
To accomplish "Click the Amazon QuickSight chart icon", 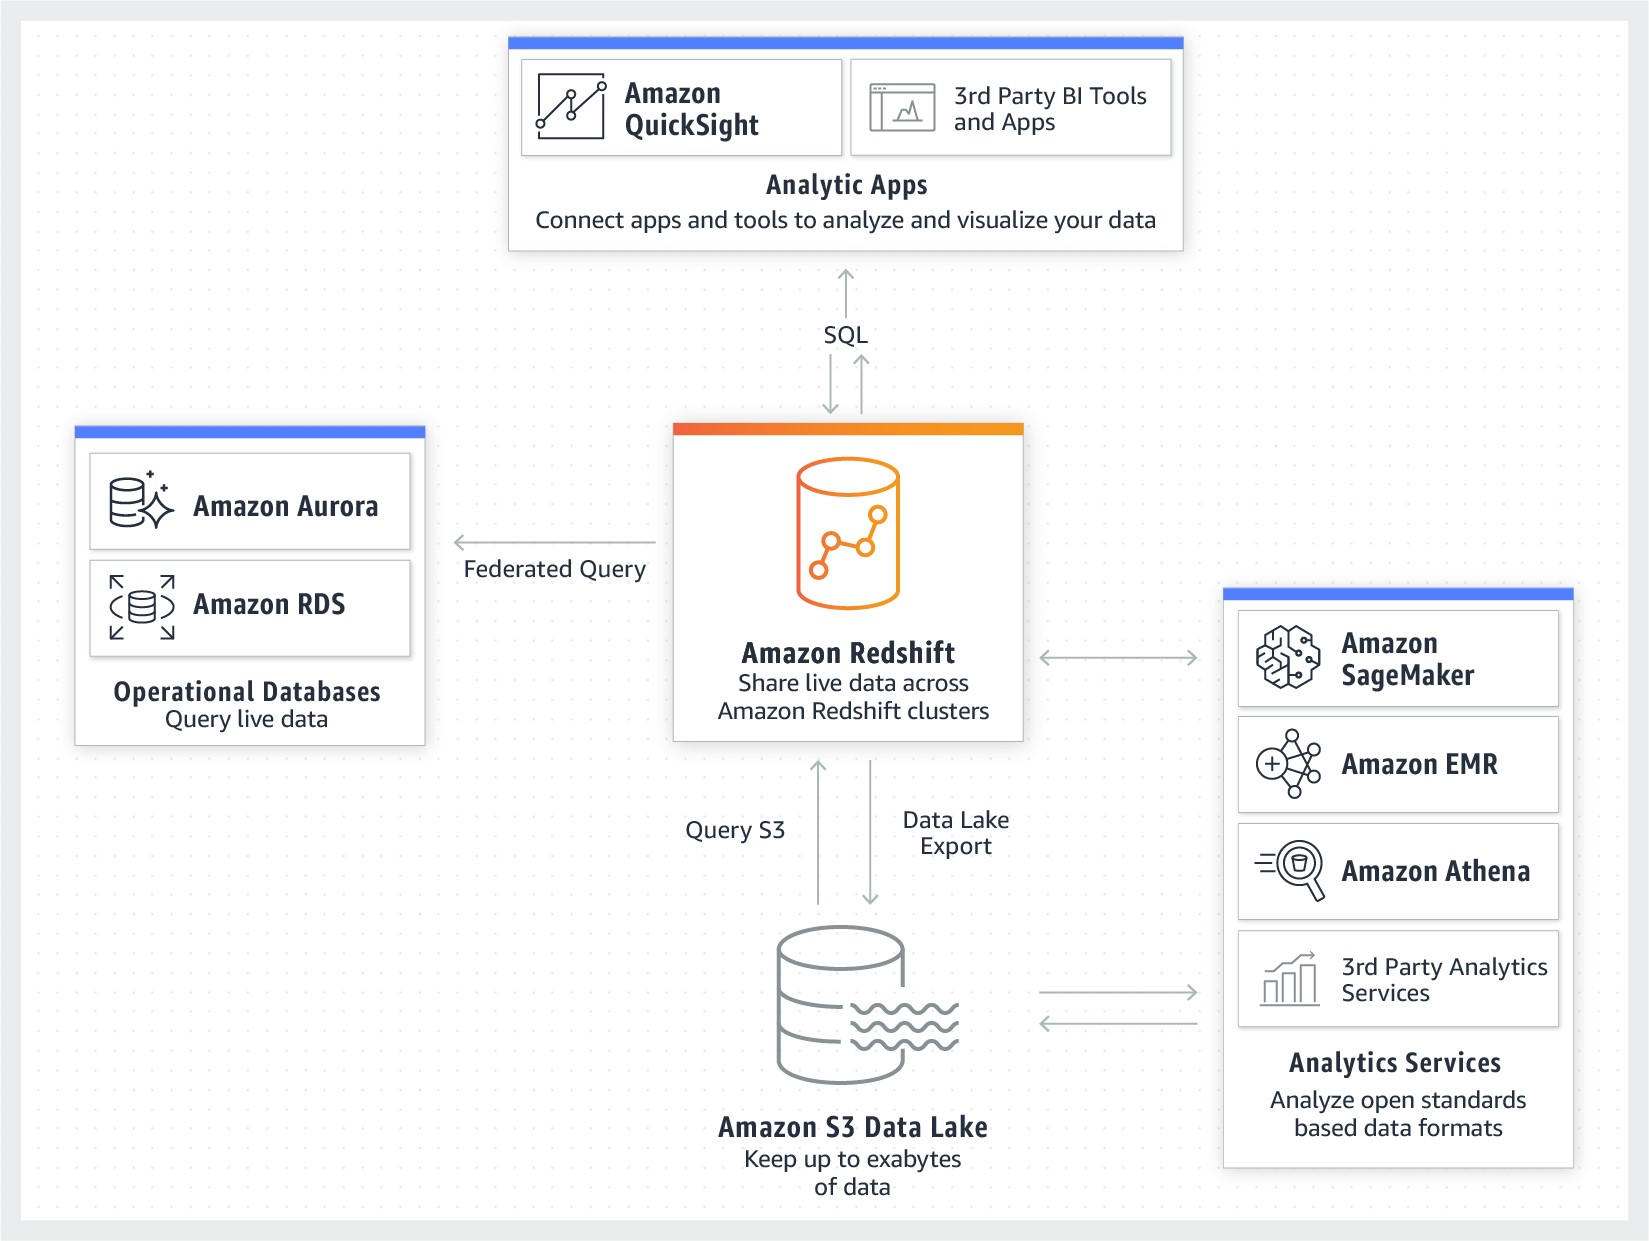I will pyautogui.click(x=571, y=106).
